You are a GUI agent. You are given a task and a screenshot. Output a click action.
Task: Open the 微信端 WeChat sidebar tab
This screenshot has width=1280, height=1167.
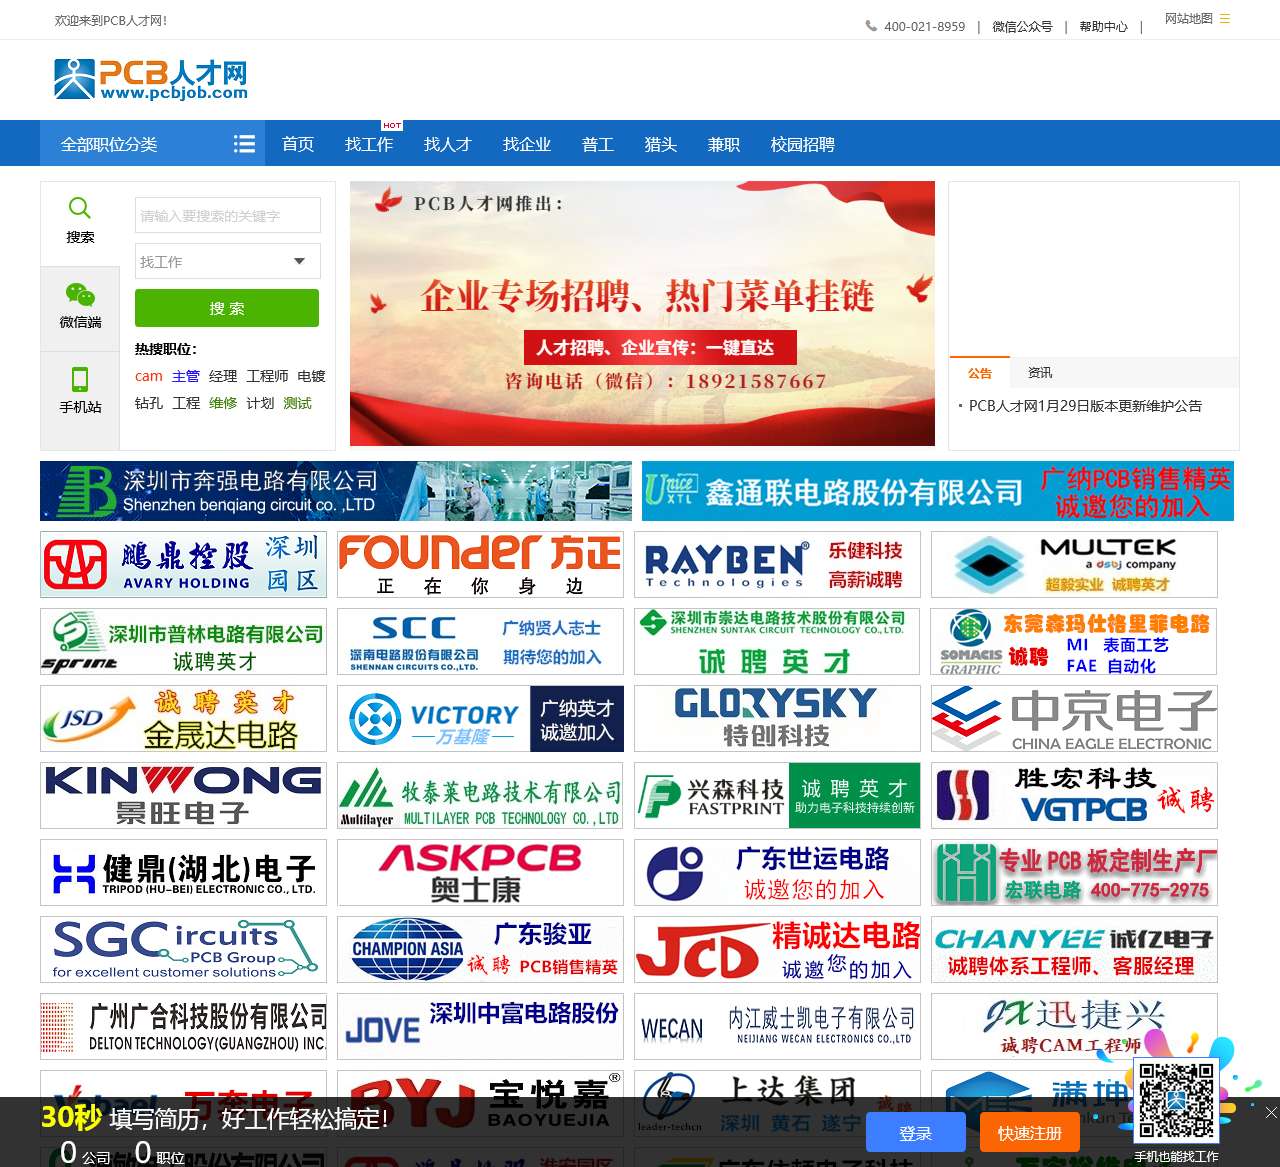coord(80,309)
